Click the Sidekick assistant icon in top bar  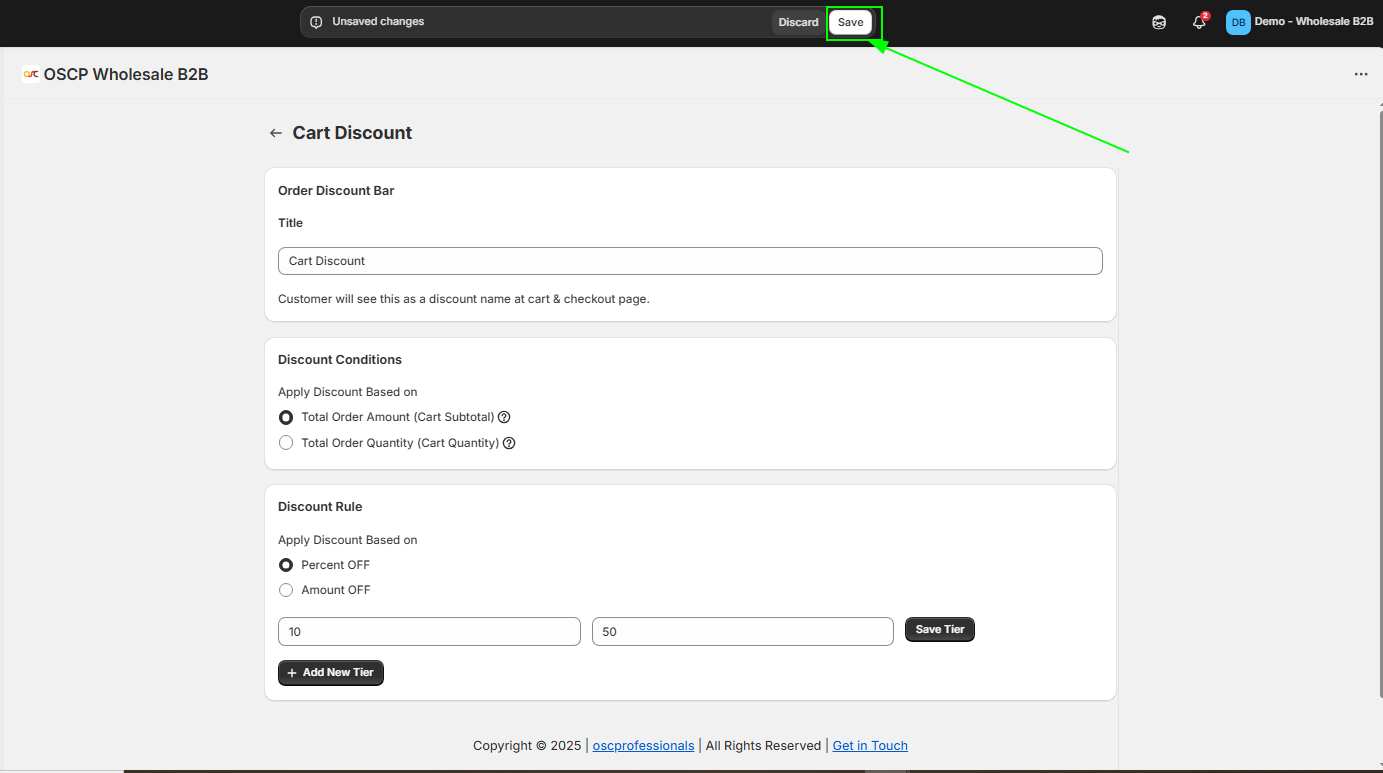pos(1159,22)
